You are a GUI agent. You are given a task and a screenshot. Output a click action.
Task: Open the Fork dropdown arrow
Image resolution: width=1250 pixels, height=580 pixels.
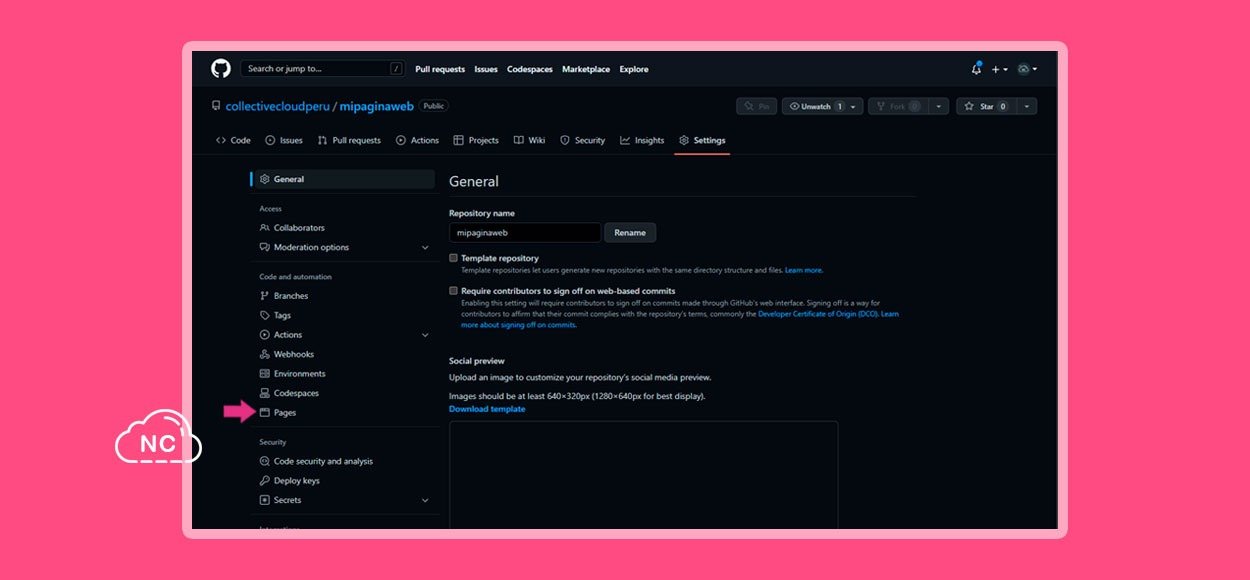939,106
